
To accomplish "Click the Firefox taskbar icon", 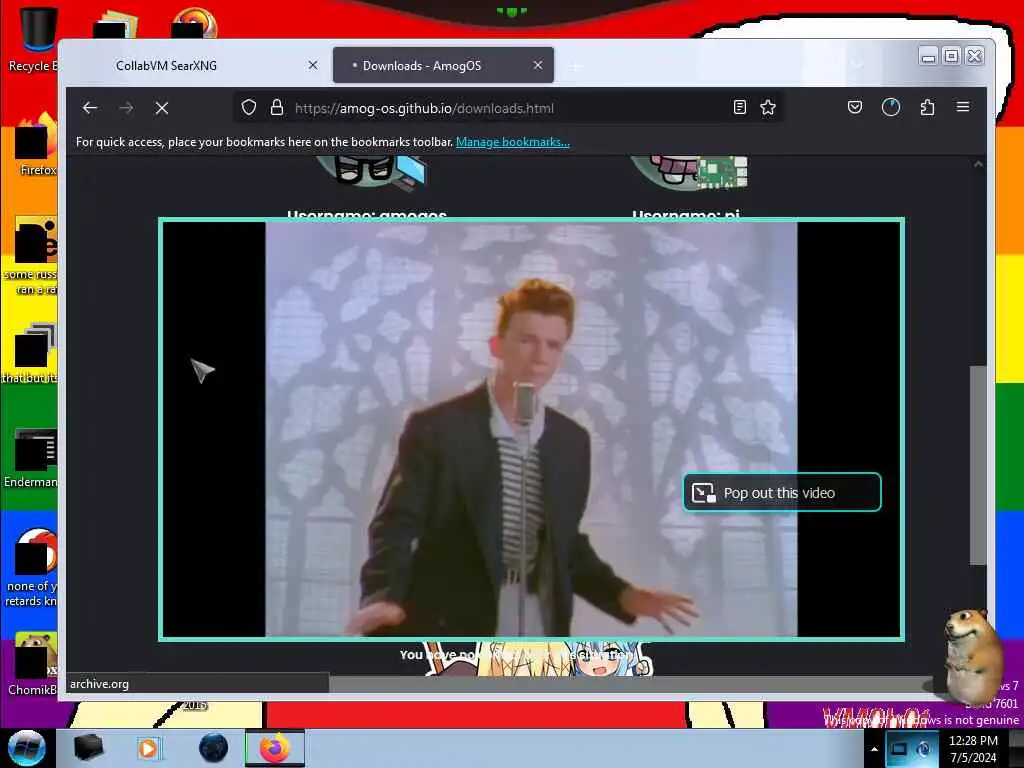I will [275, 748].
